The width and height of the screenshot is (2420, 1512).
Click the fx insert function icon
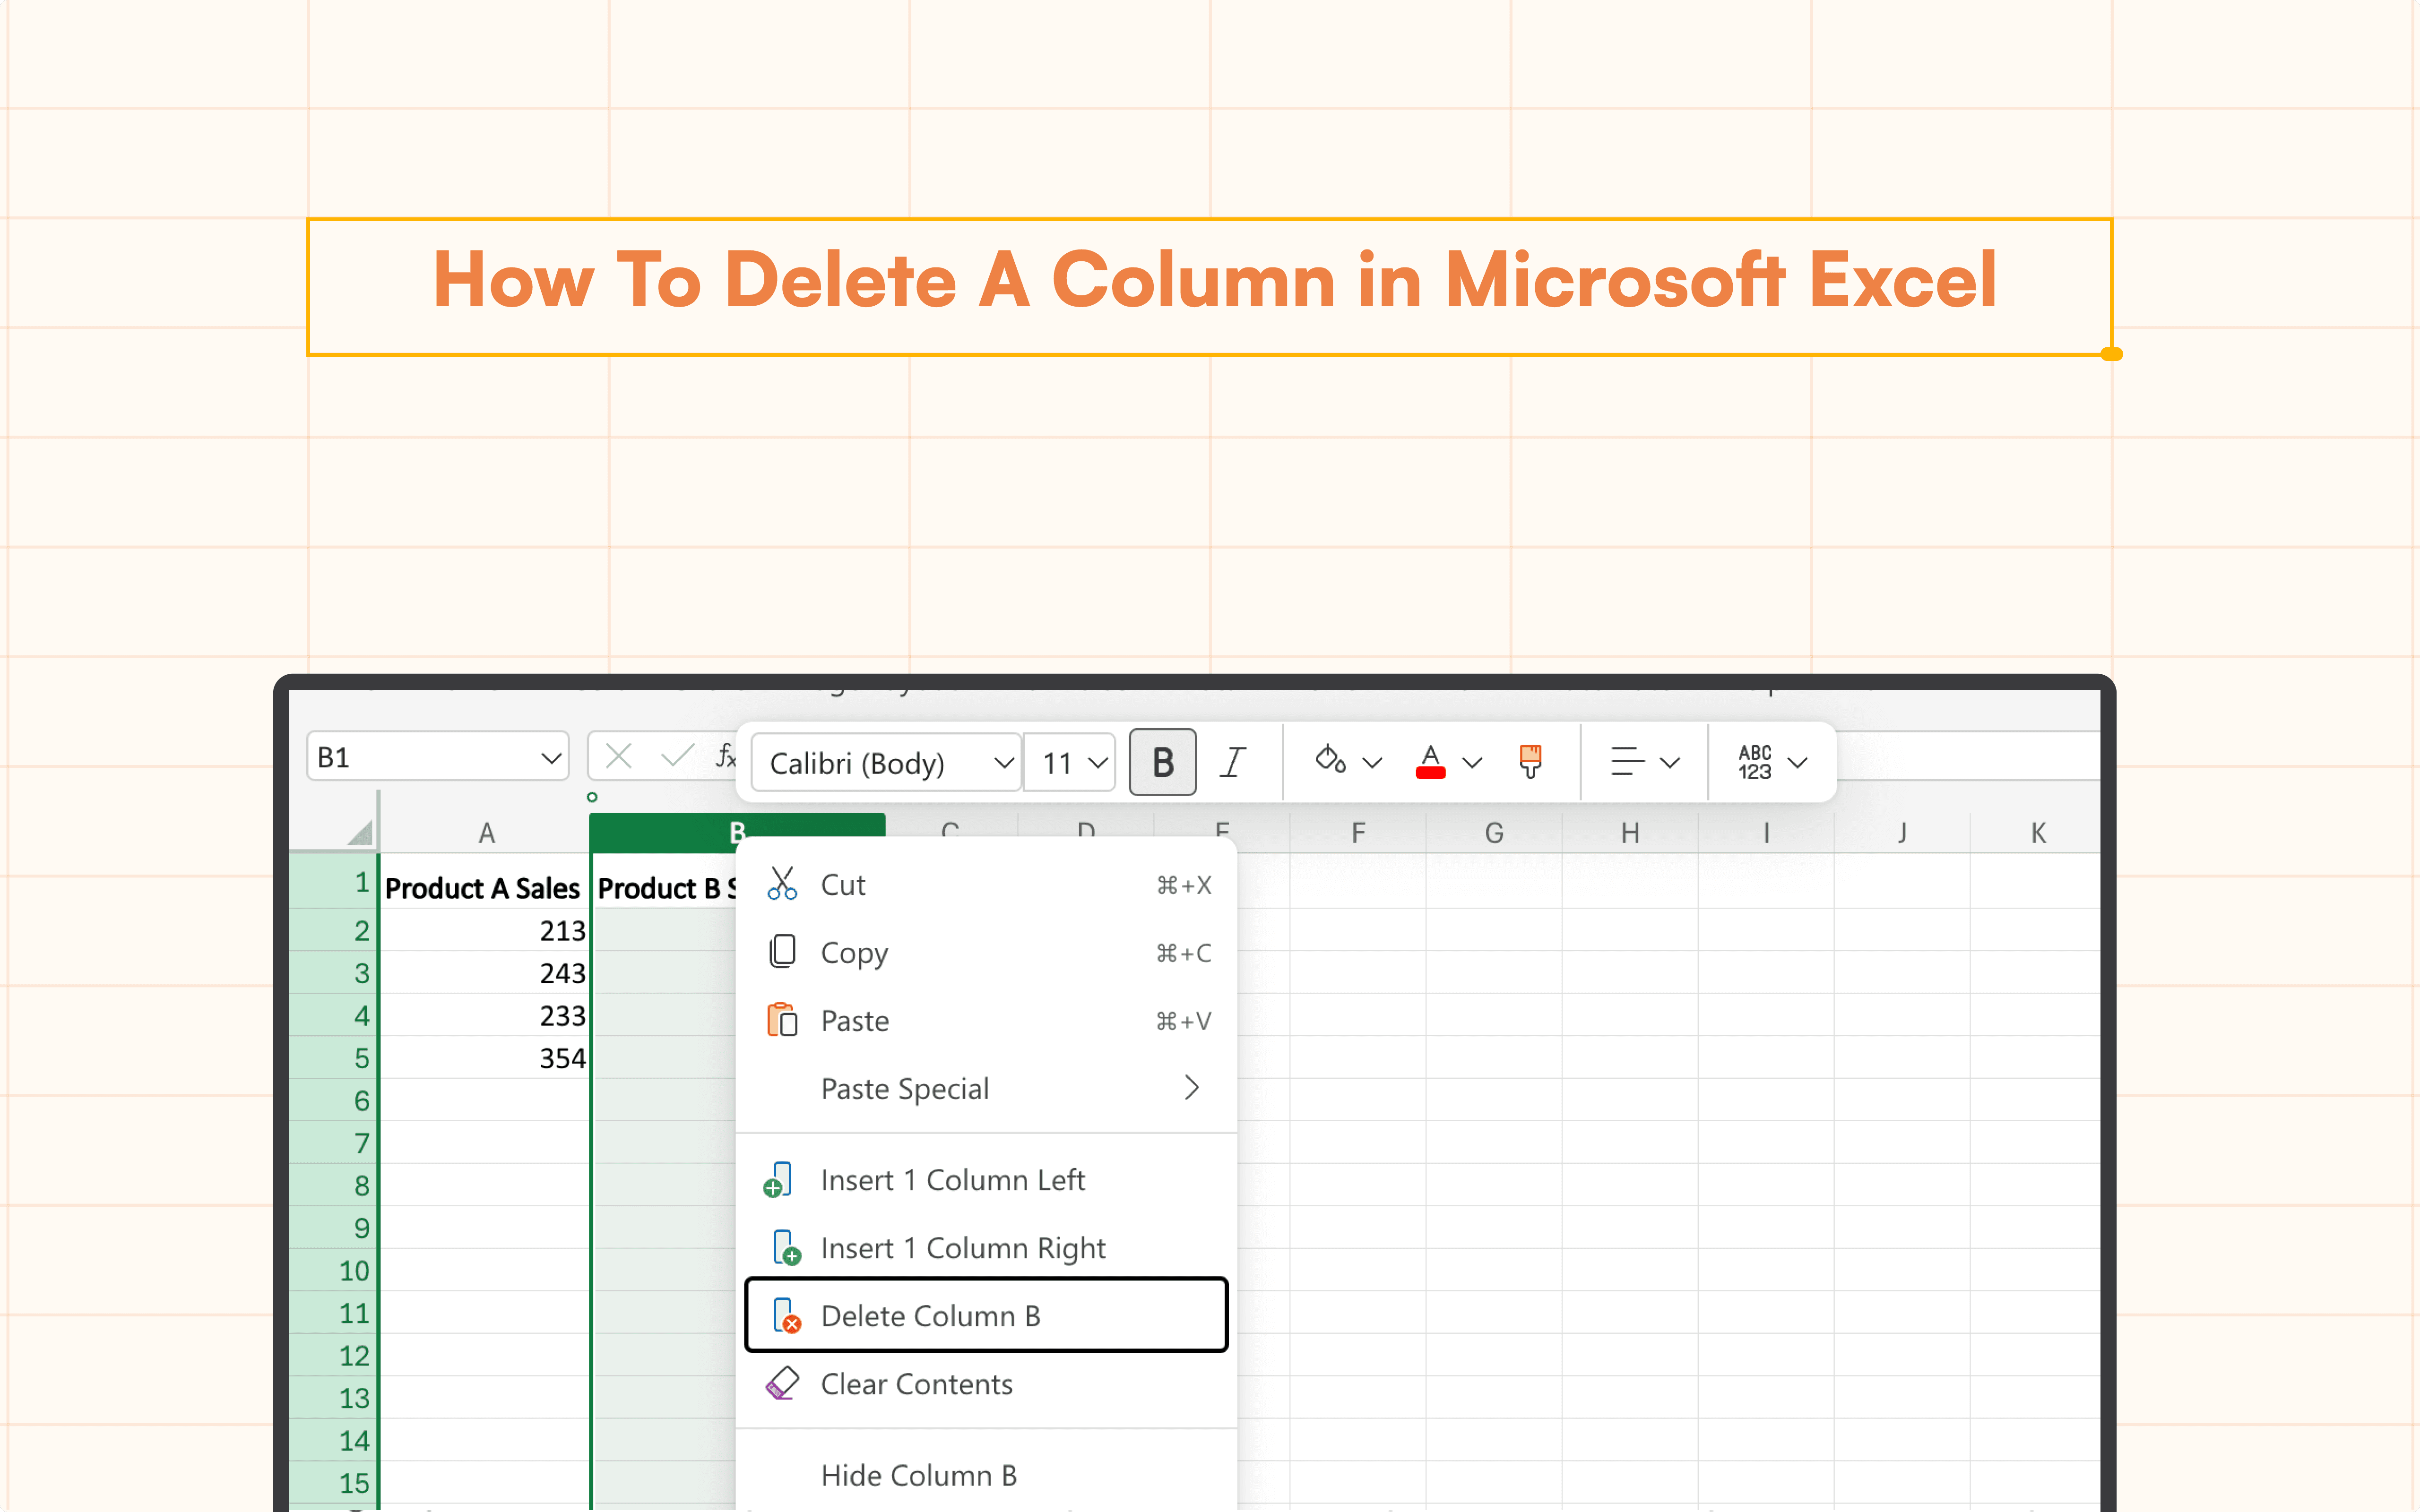click(x=726, y=757)
